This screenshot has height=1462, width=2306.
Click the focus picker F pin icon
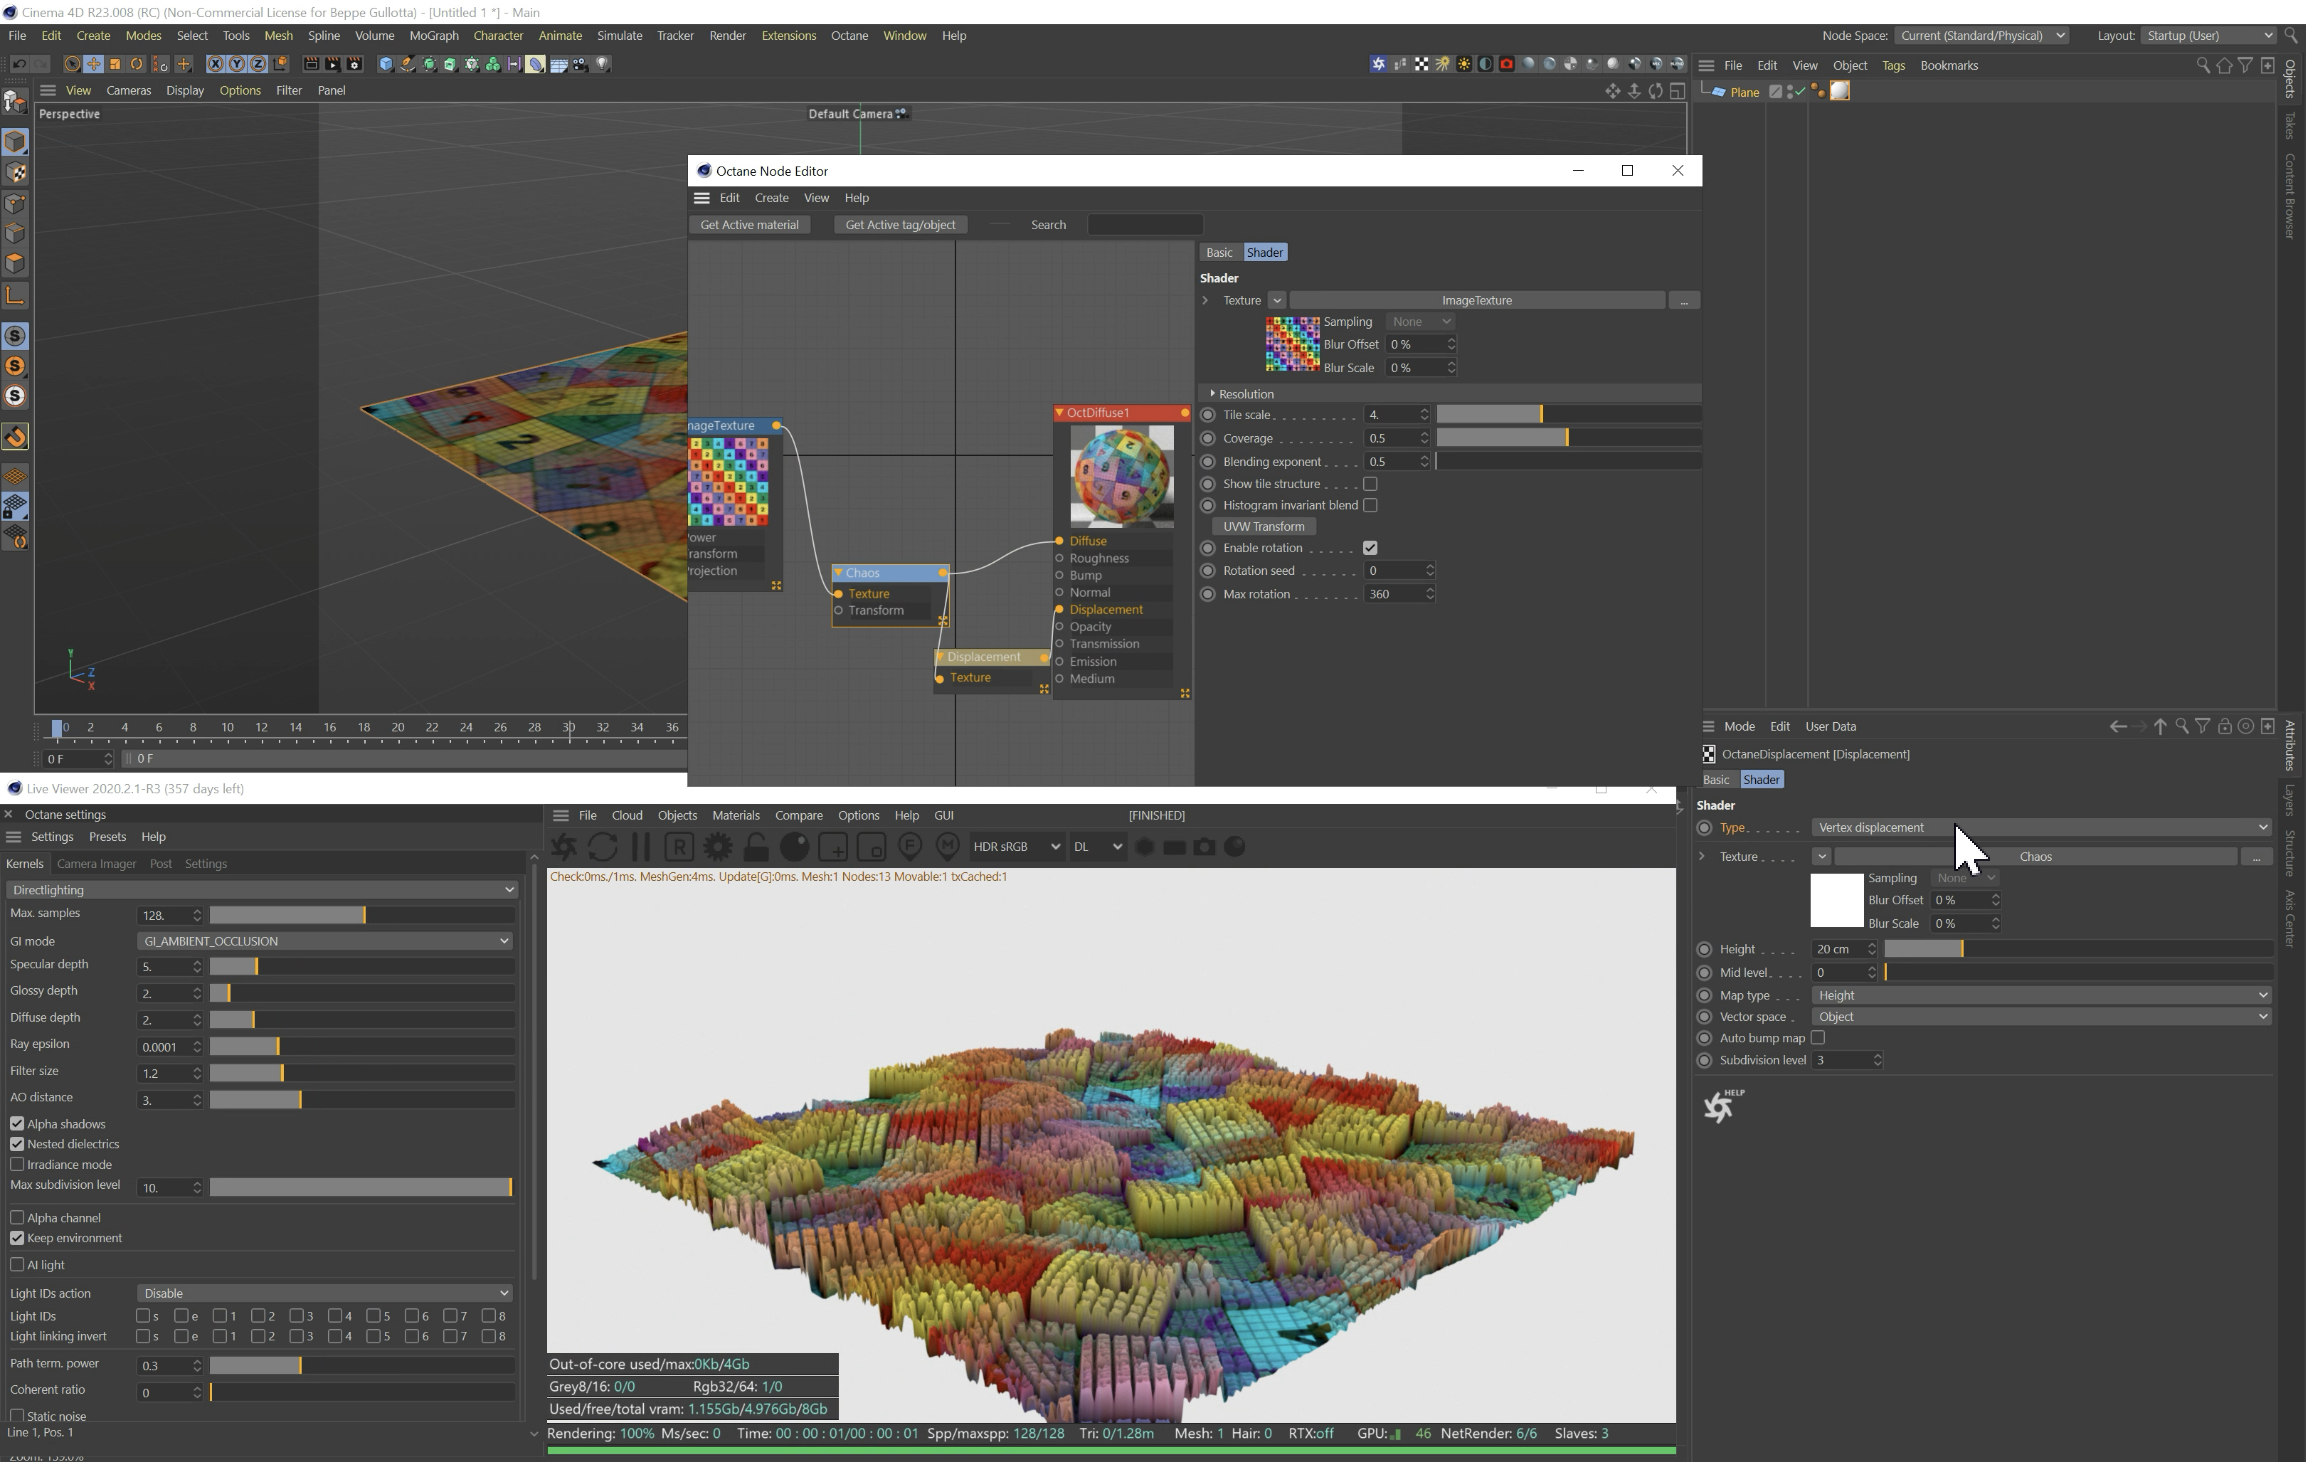909,847
